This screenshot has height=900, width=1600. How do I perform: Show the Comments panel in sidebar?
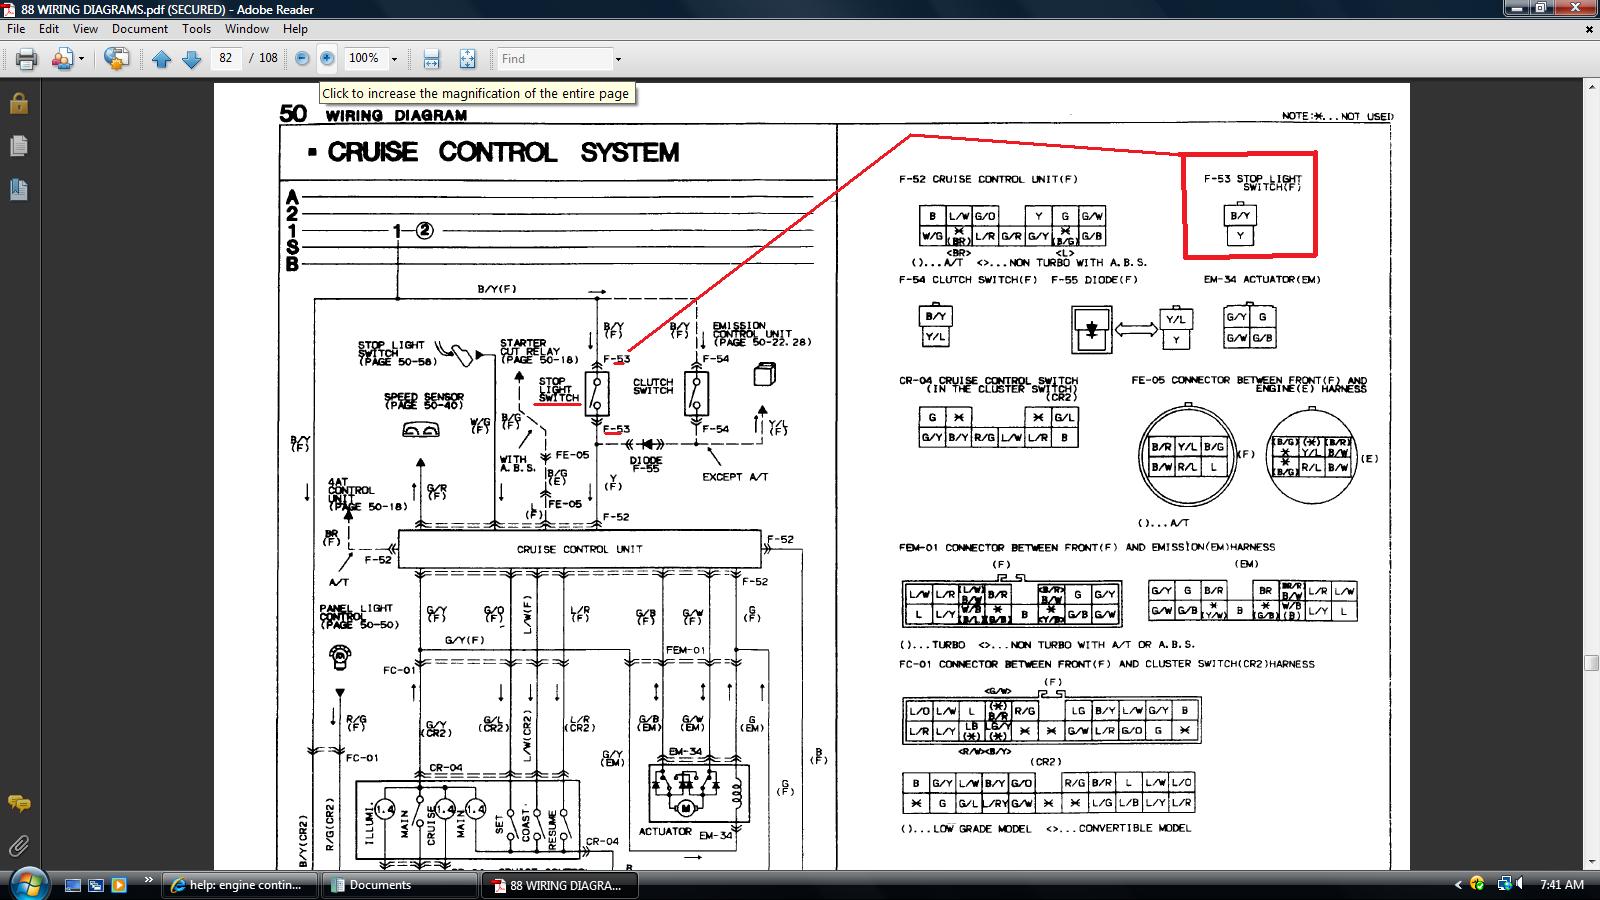[18, 803]
